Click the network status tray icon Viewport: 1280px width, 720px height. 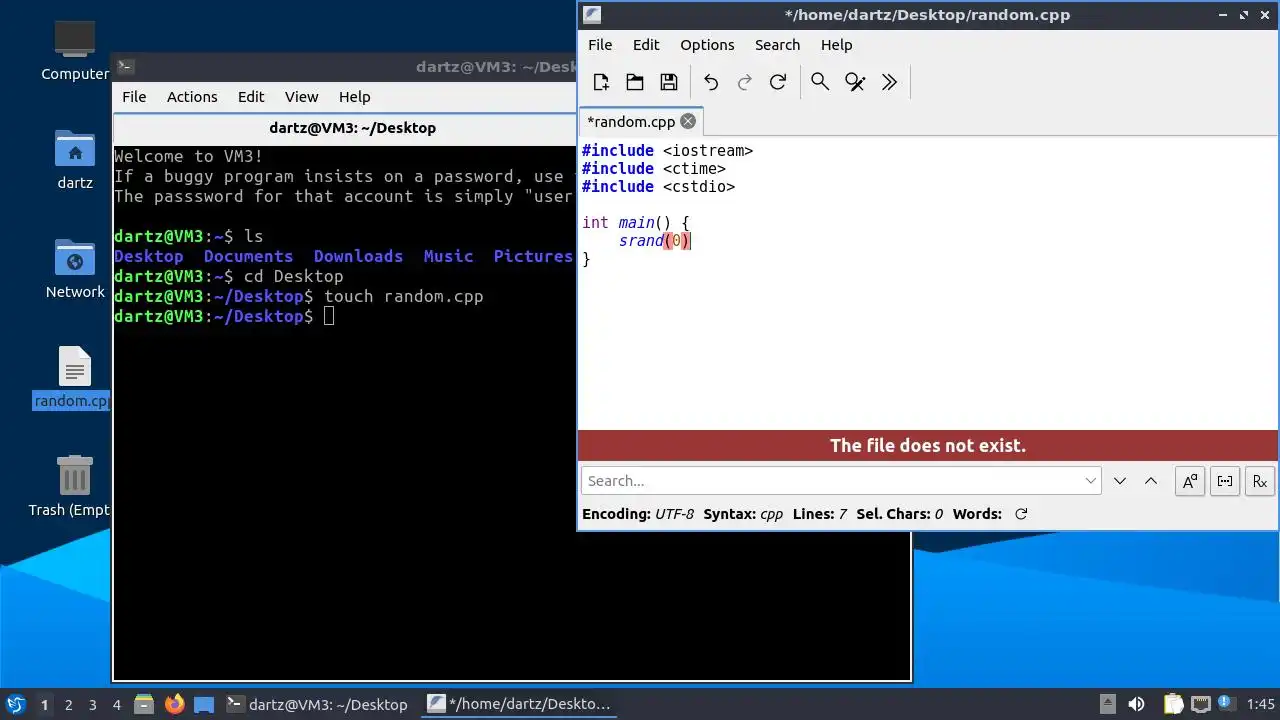click(x=1200, y=704)
